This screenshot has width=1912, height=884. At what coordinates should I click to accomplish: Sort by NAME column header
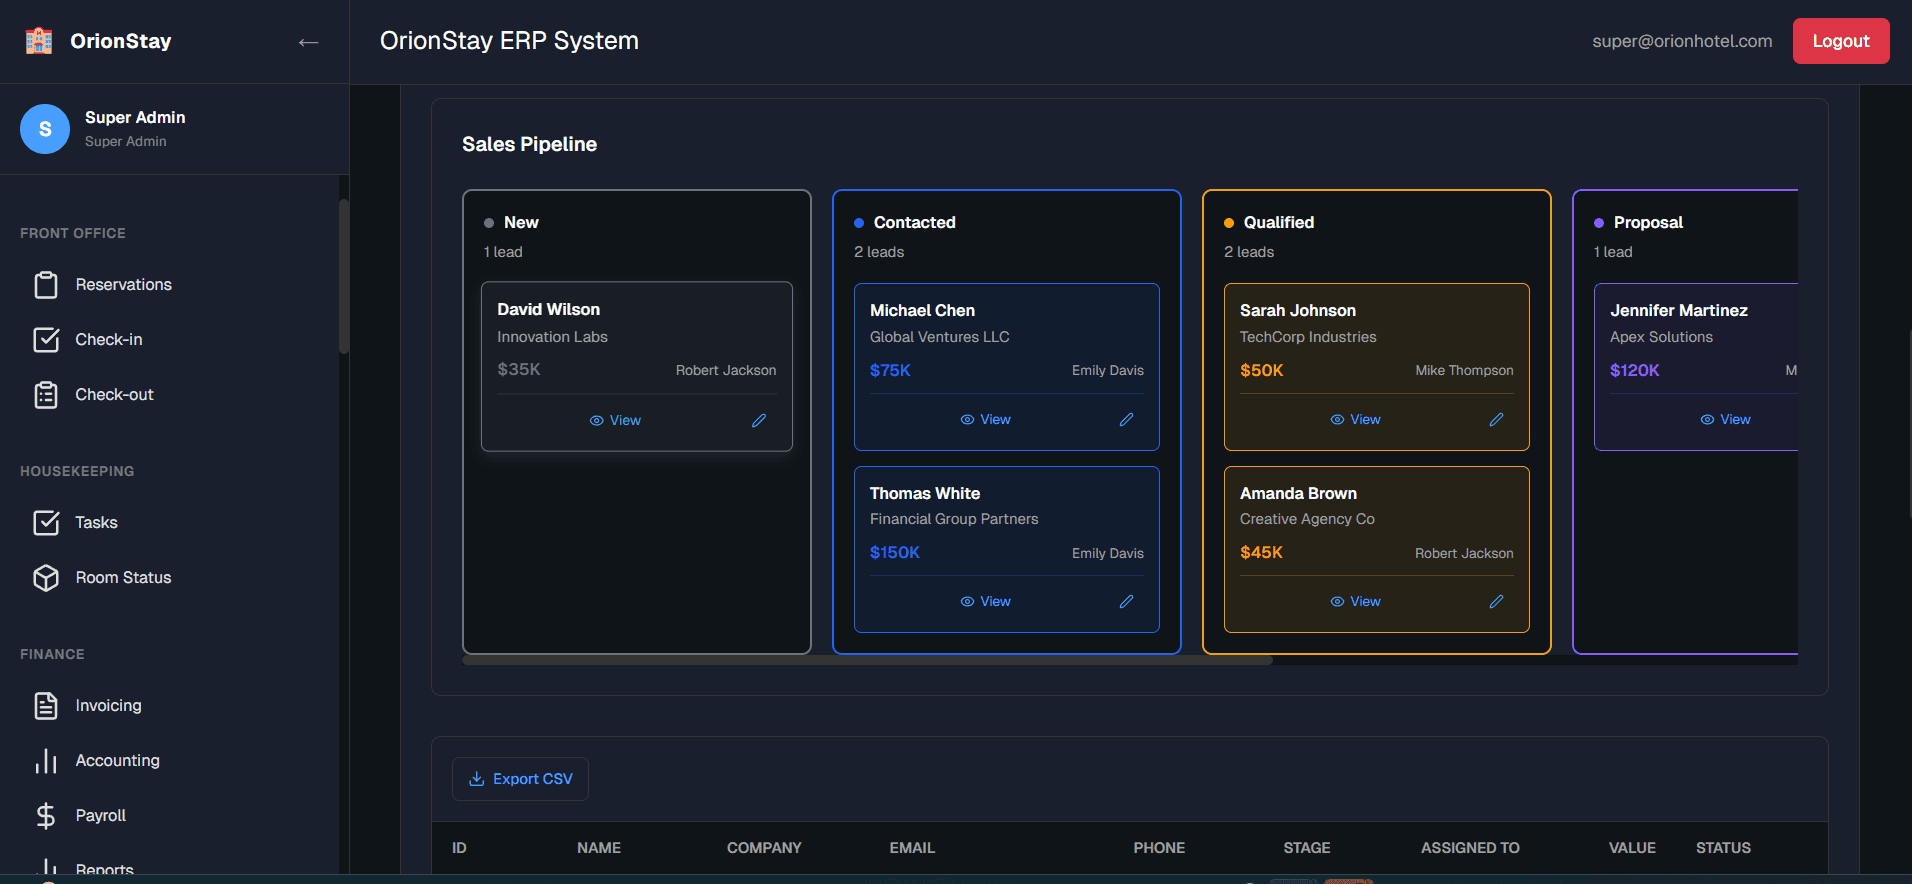tap(599, 848)
